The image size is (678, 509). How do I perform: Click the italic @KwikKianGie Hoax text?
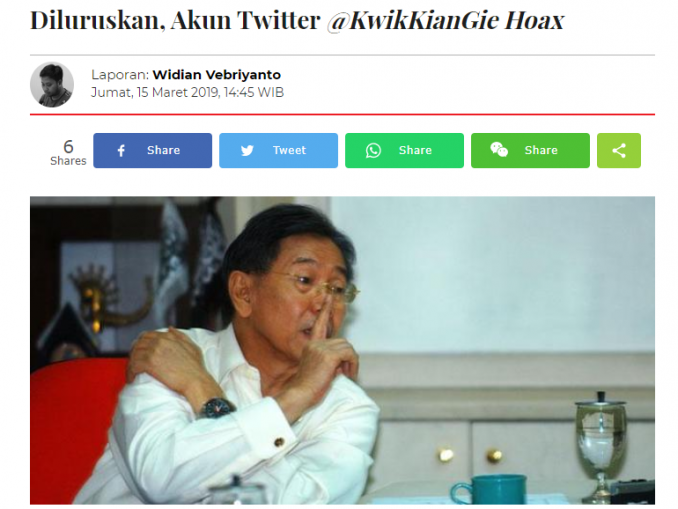click(x=446, y=20)
